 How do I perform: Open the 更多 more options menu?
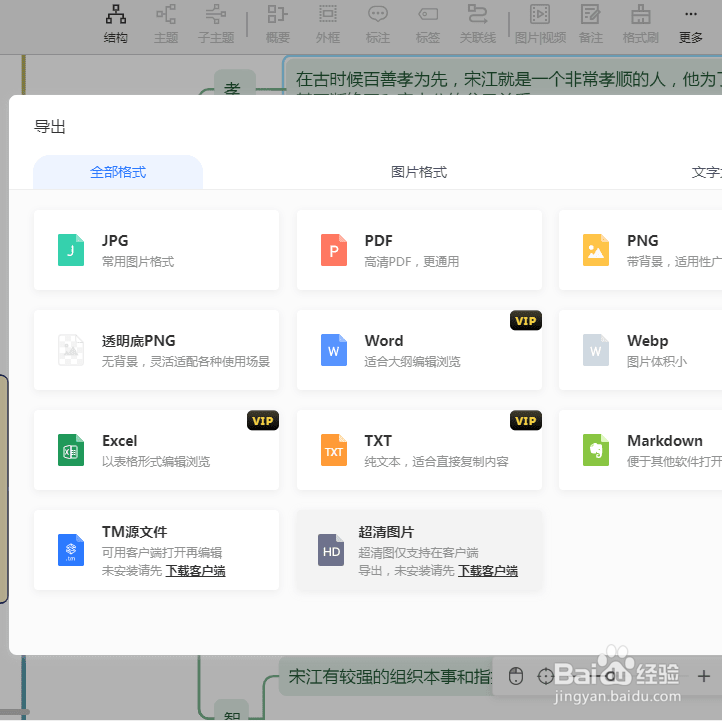[x=691, y=23]
